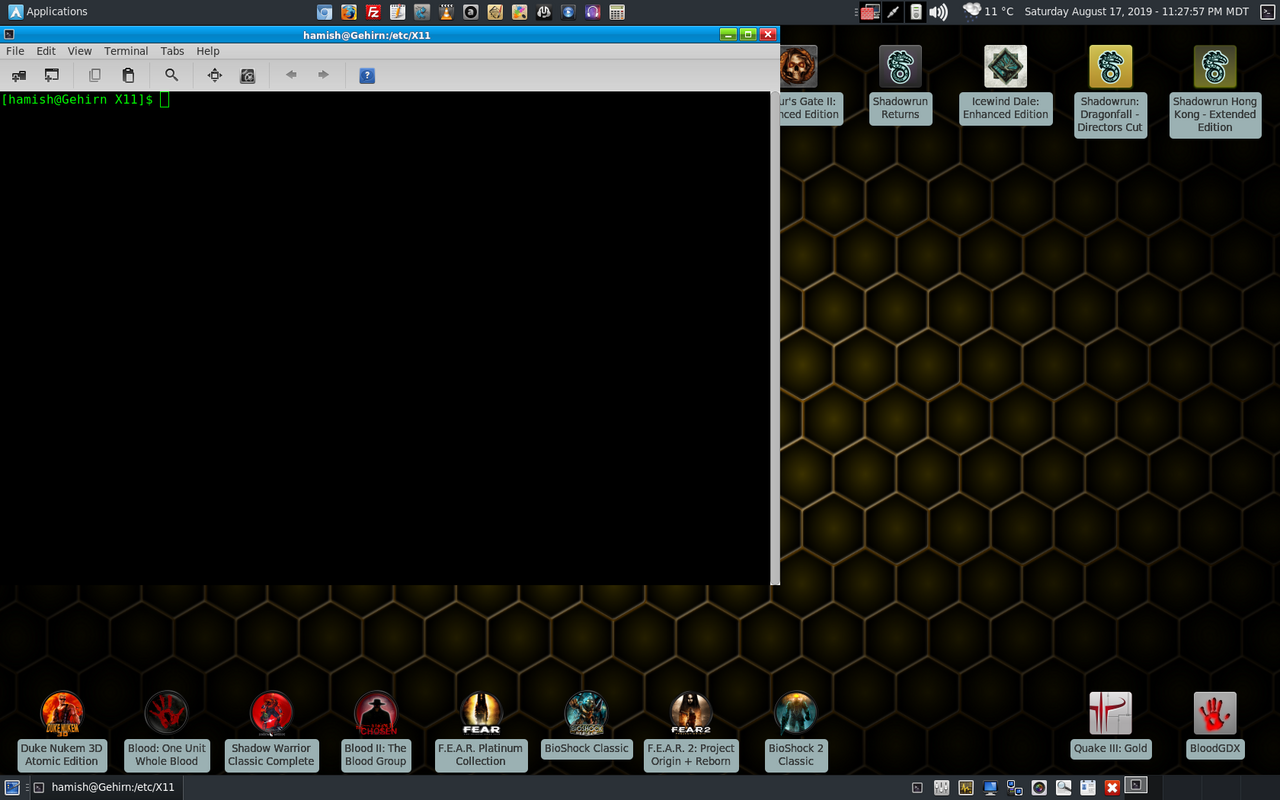Open Shadowrun Hong Kong Extended Edition
Screen dimensions: 1280x800
pyautogui.click(x=1215, y=90)
